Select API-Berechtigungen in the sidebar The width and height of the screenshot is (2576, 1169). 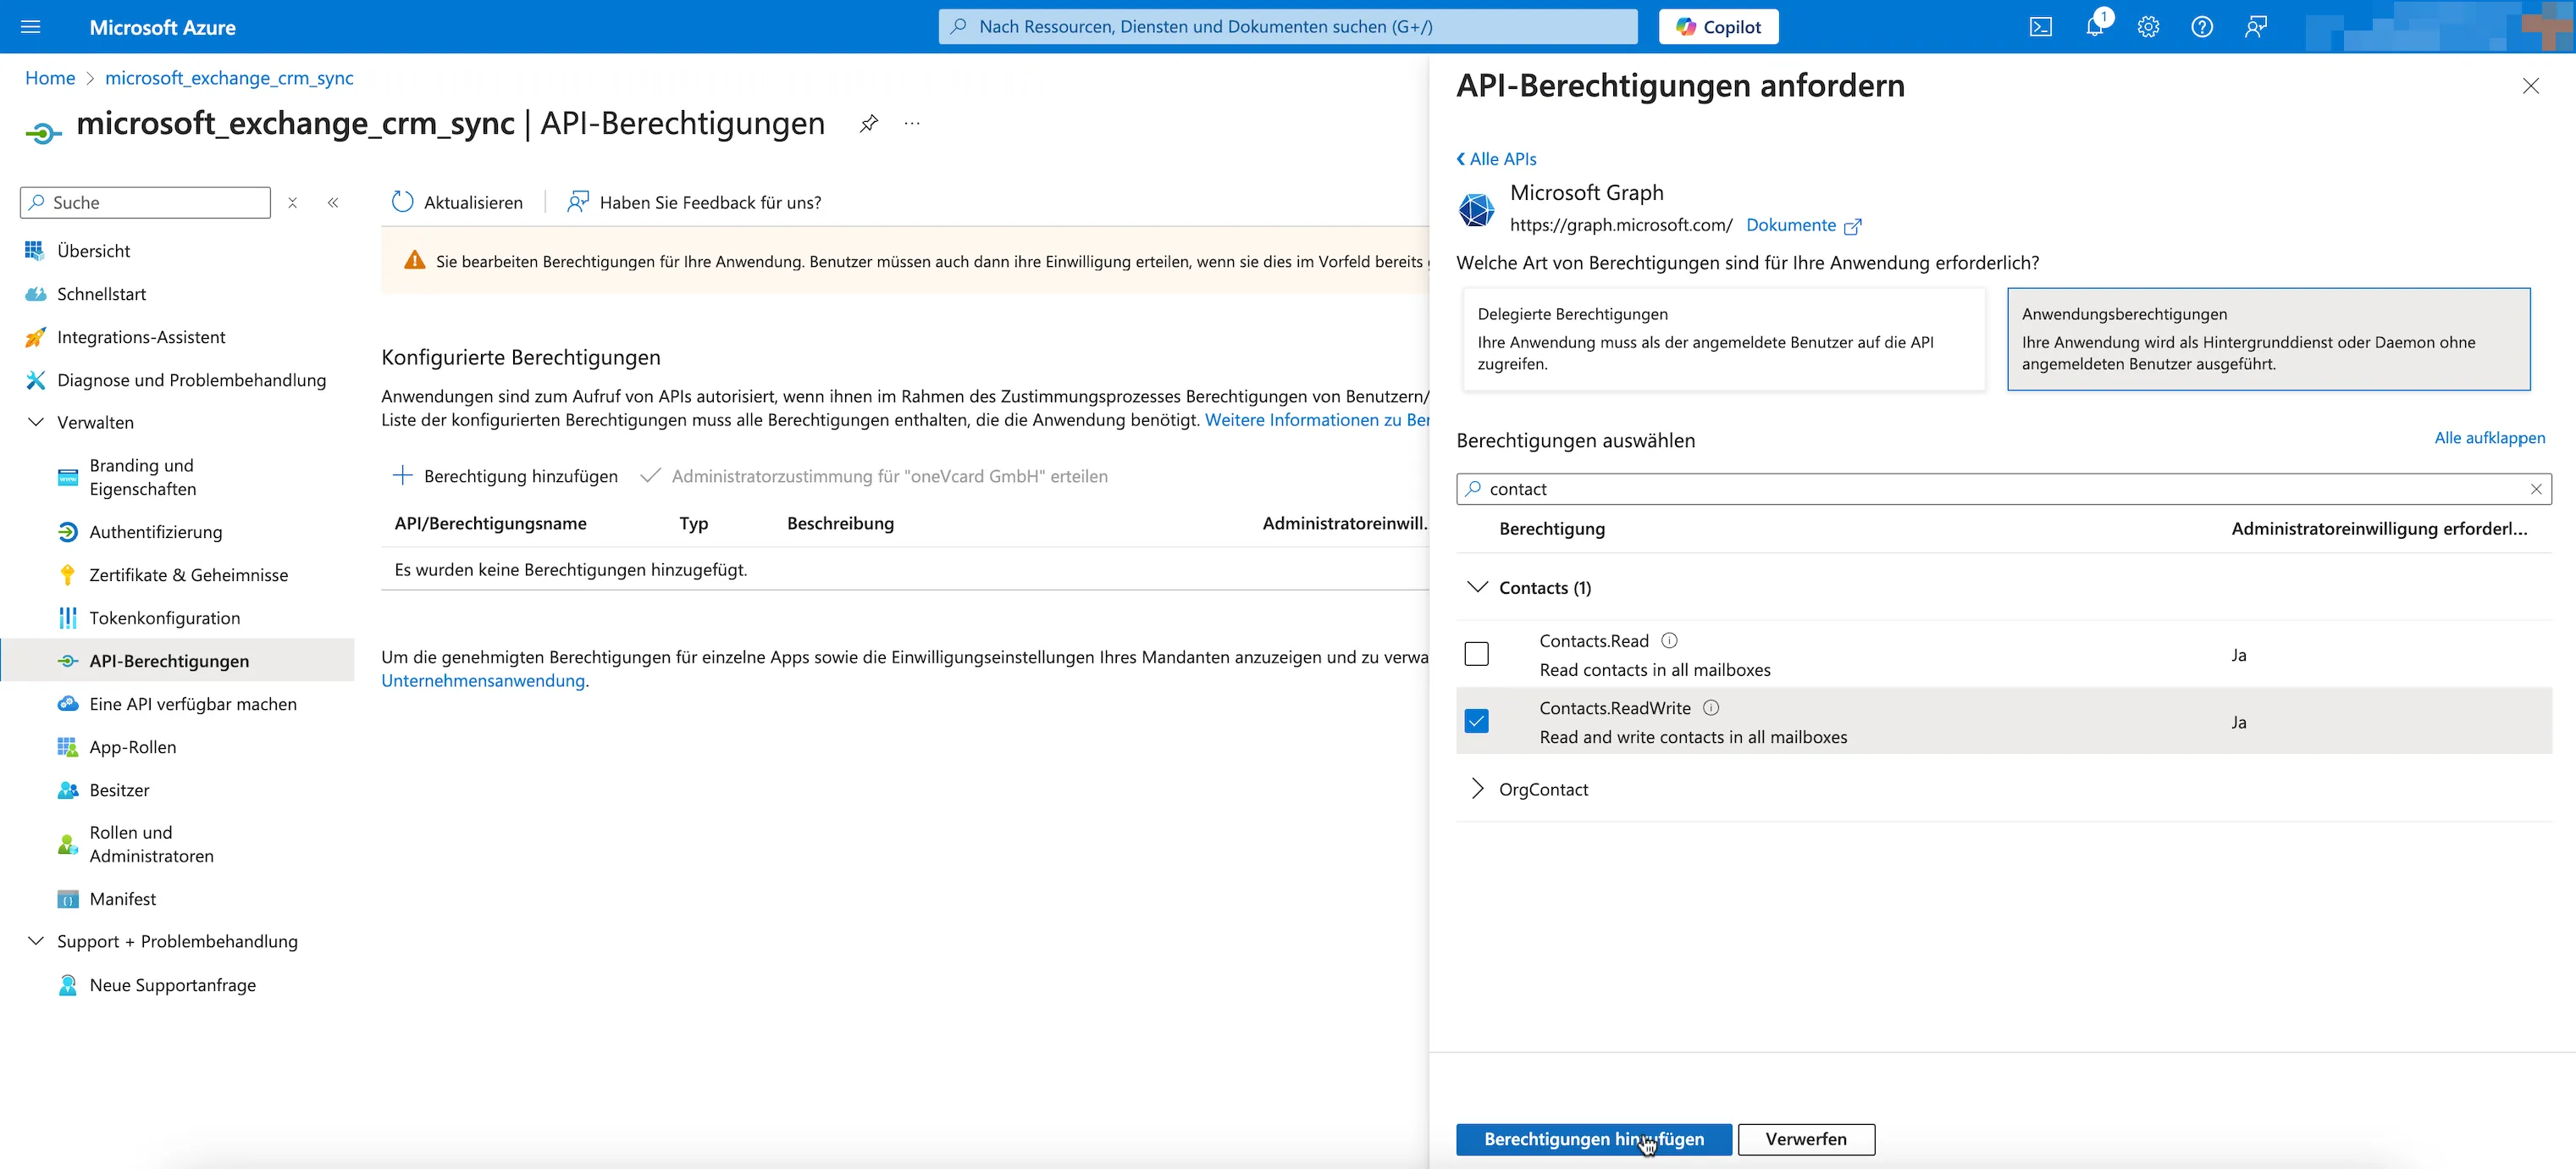click(169, 661)
